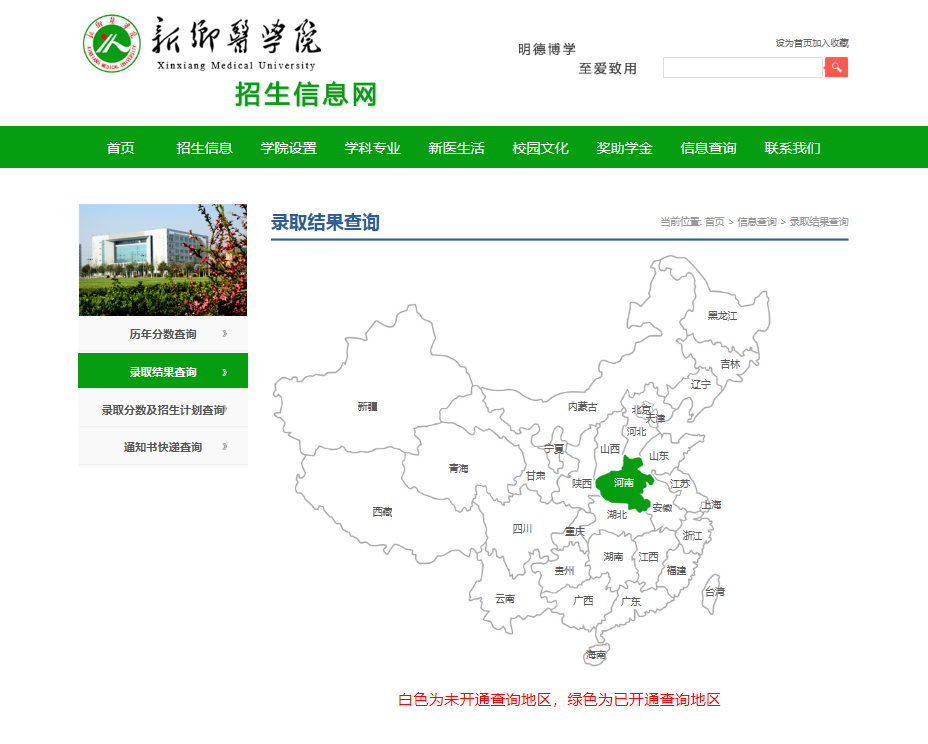
Task: Click 浙江 province on the map
Action: 692,536
